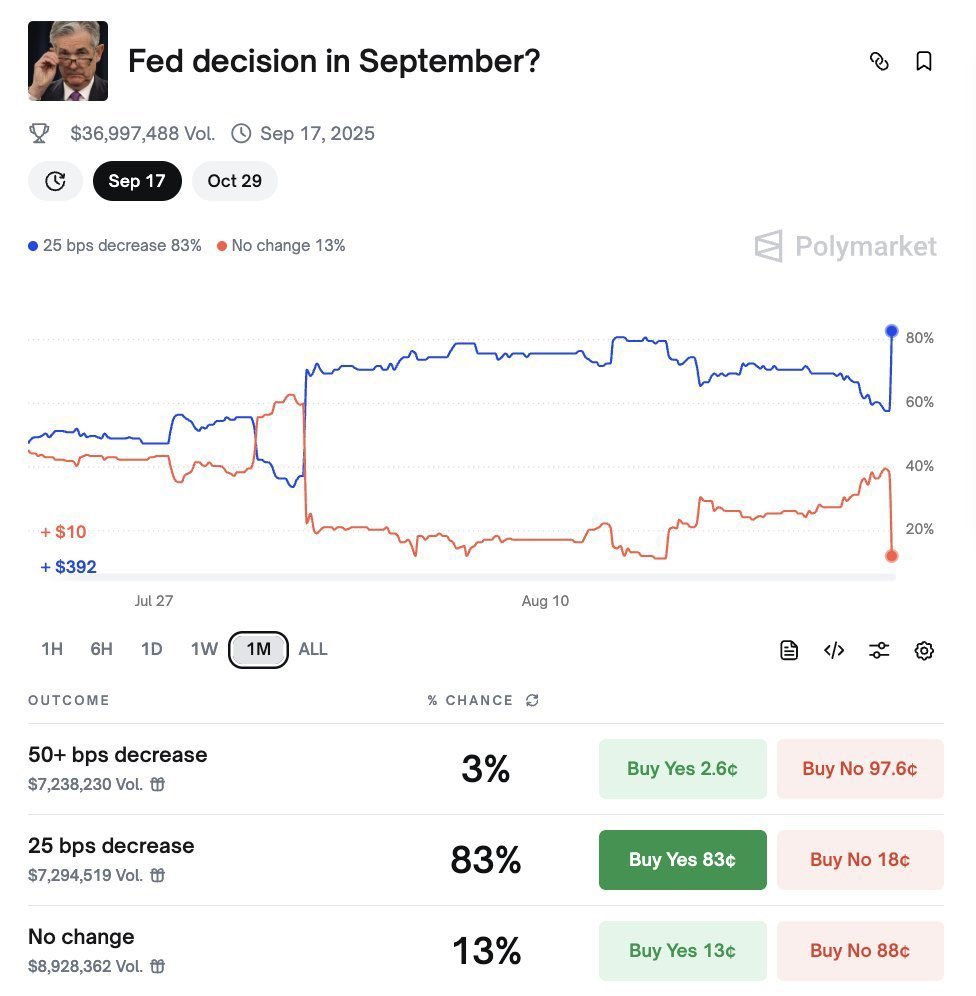Viewport: 976px width, 996px height.
Task: Click Jerome Powell market thumbnail
Action: click(x=68, y=61)
